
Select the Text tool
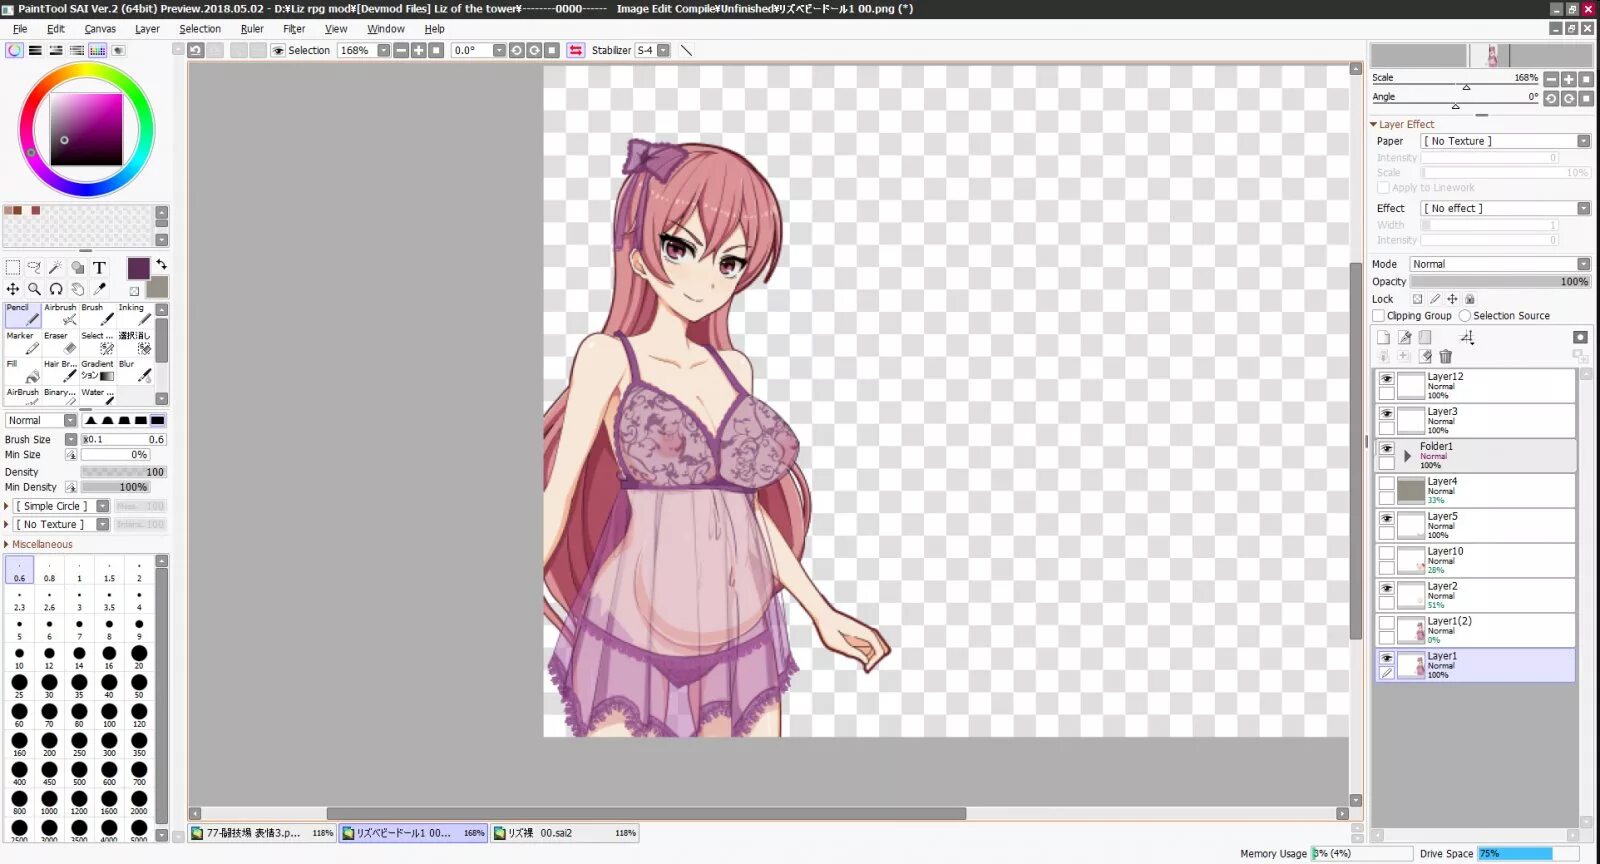[99, 267]
